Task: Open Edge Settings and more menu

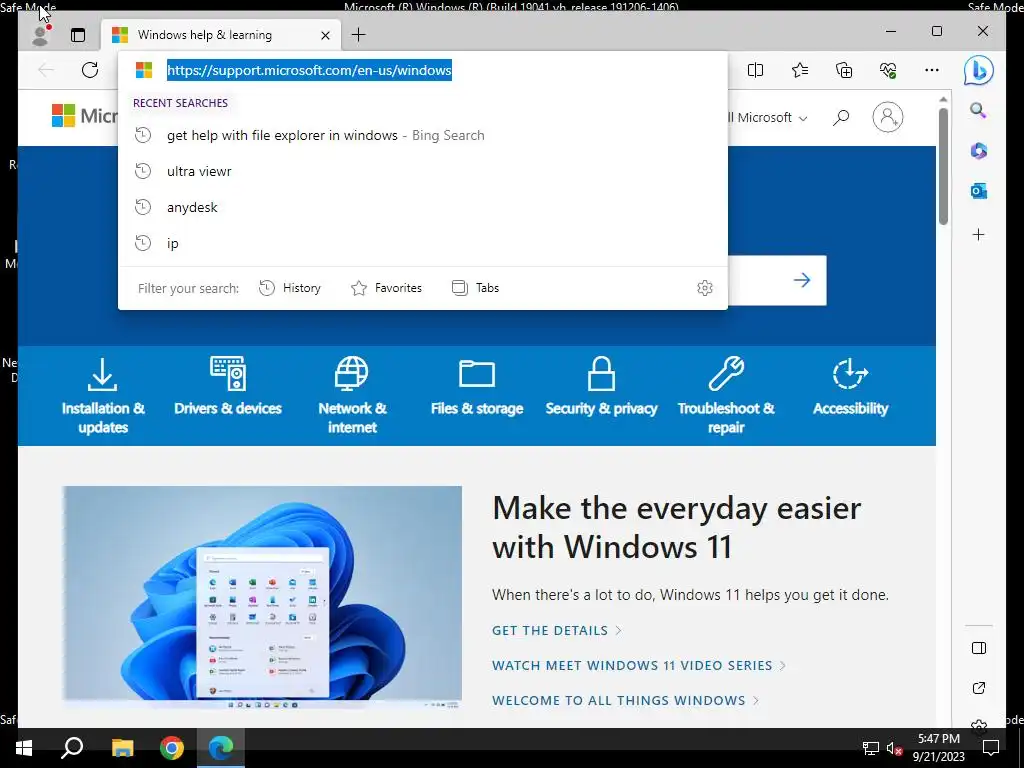Action: click(932, 70)
